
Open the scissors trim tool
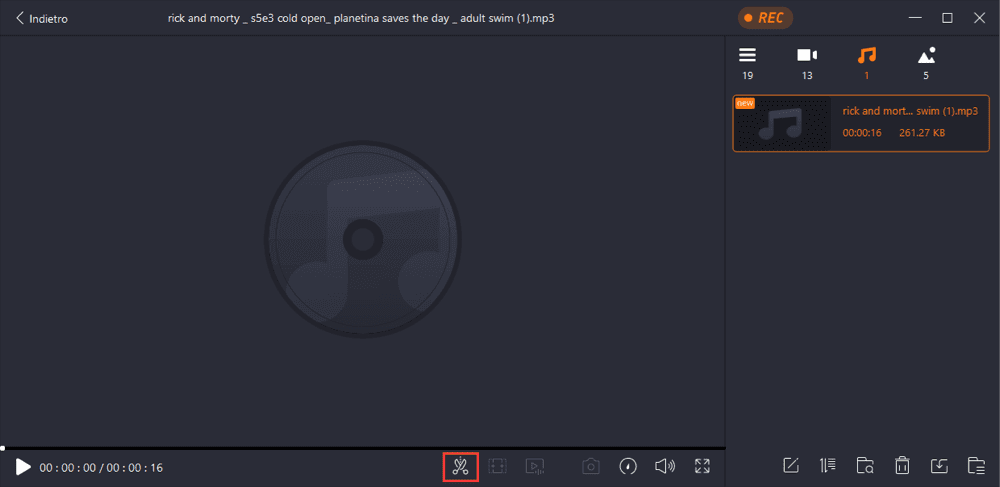point(460,467)
